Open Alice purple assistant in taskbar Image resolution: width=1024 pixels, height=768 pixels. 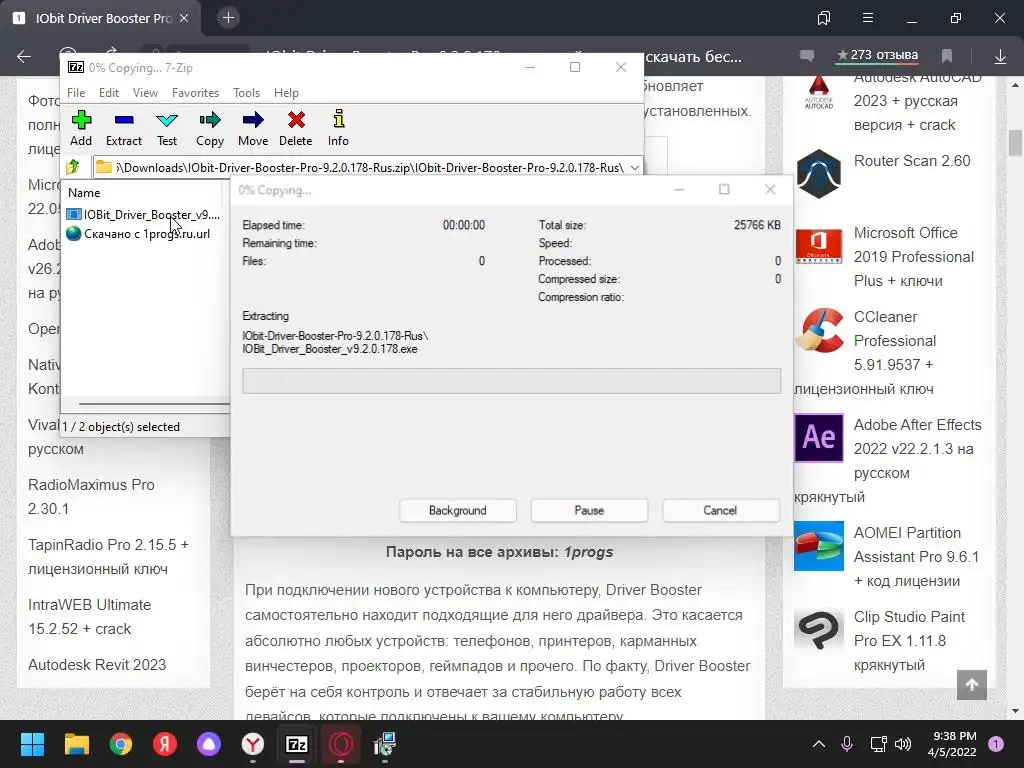[209, 744]
